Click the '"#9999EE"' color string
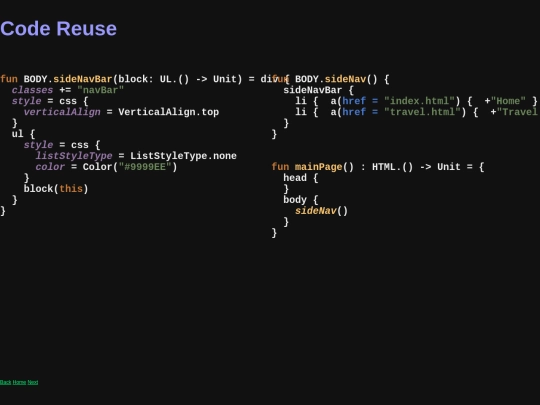Screen dimensions: 540x405 click(145, 167)
